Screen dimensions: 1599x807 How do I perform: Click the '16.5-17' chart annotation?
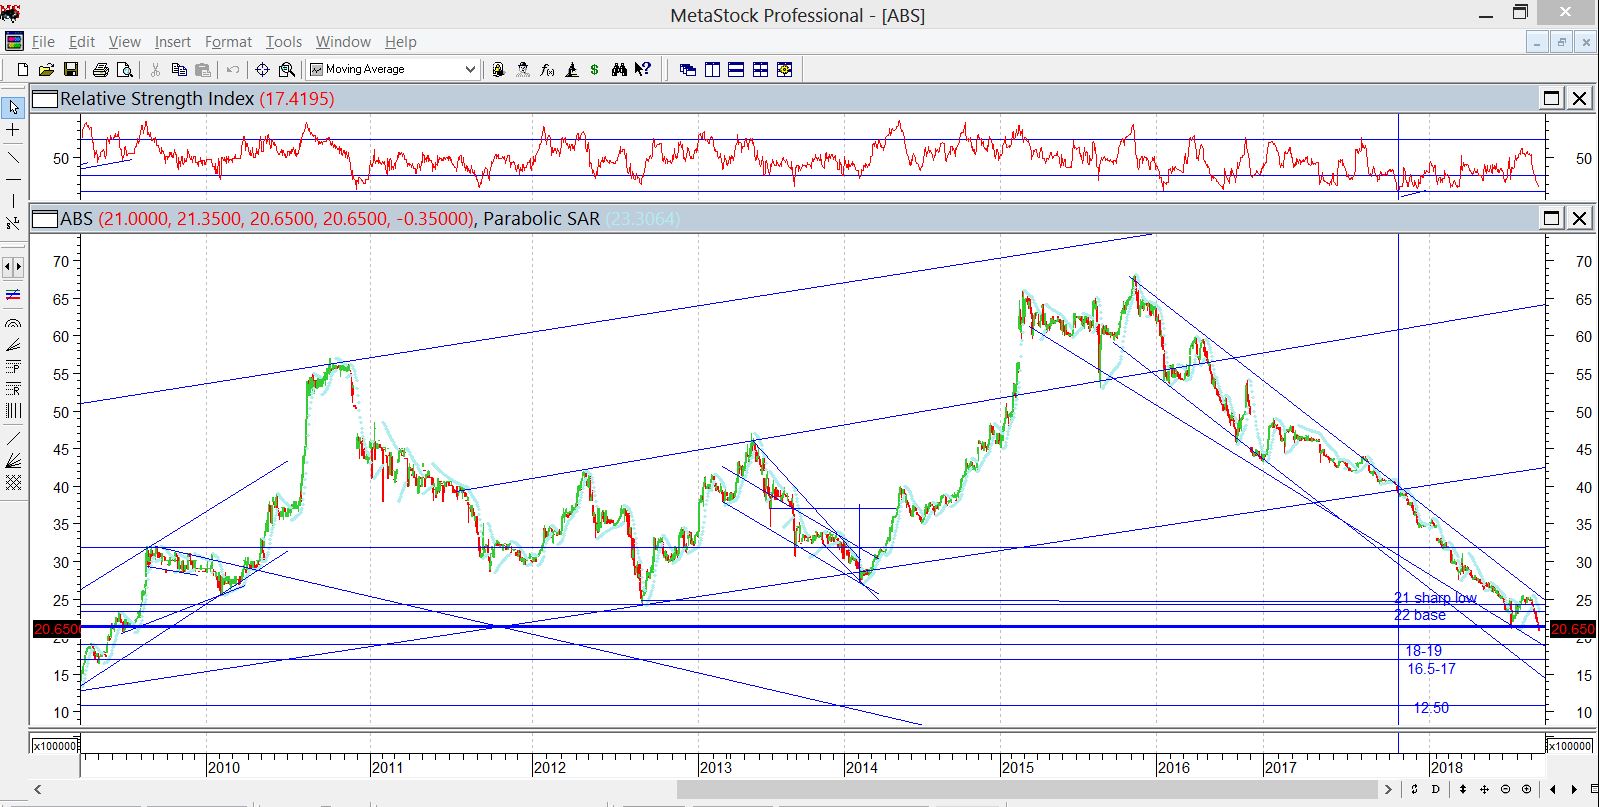tap(1431, 669)
